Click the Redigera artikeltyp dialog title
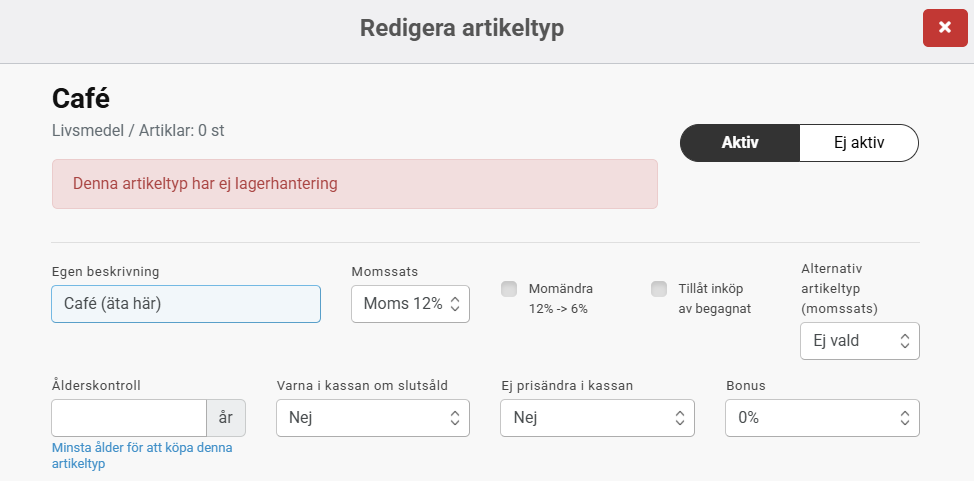 [x=462, y=28]
